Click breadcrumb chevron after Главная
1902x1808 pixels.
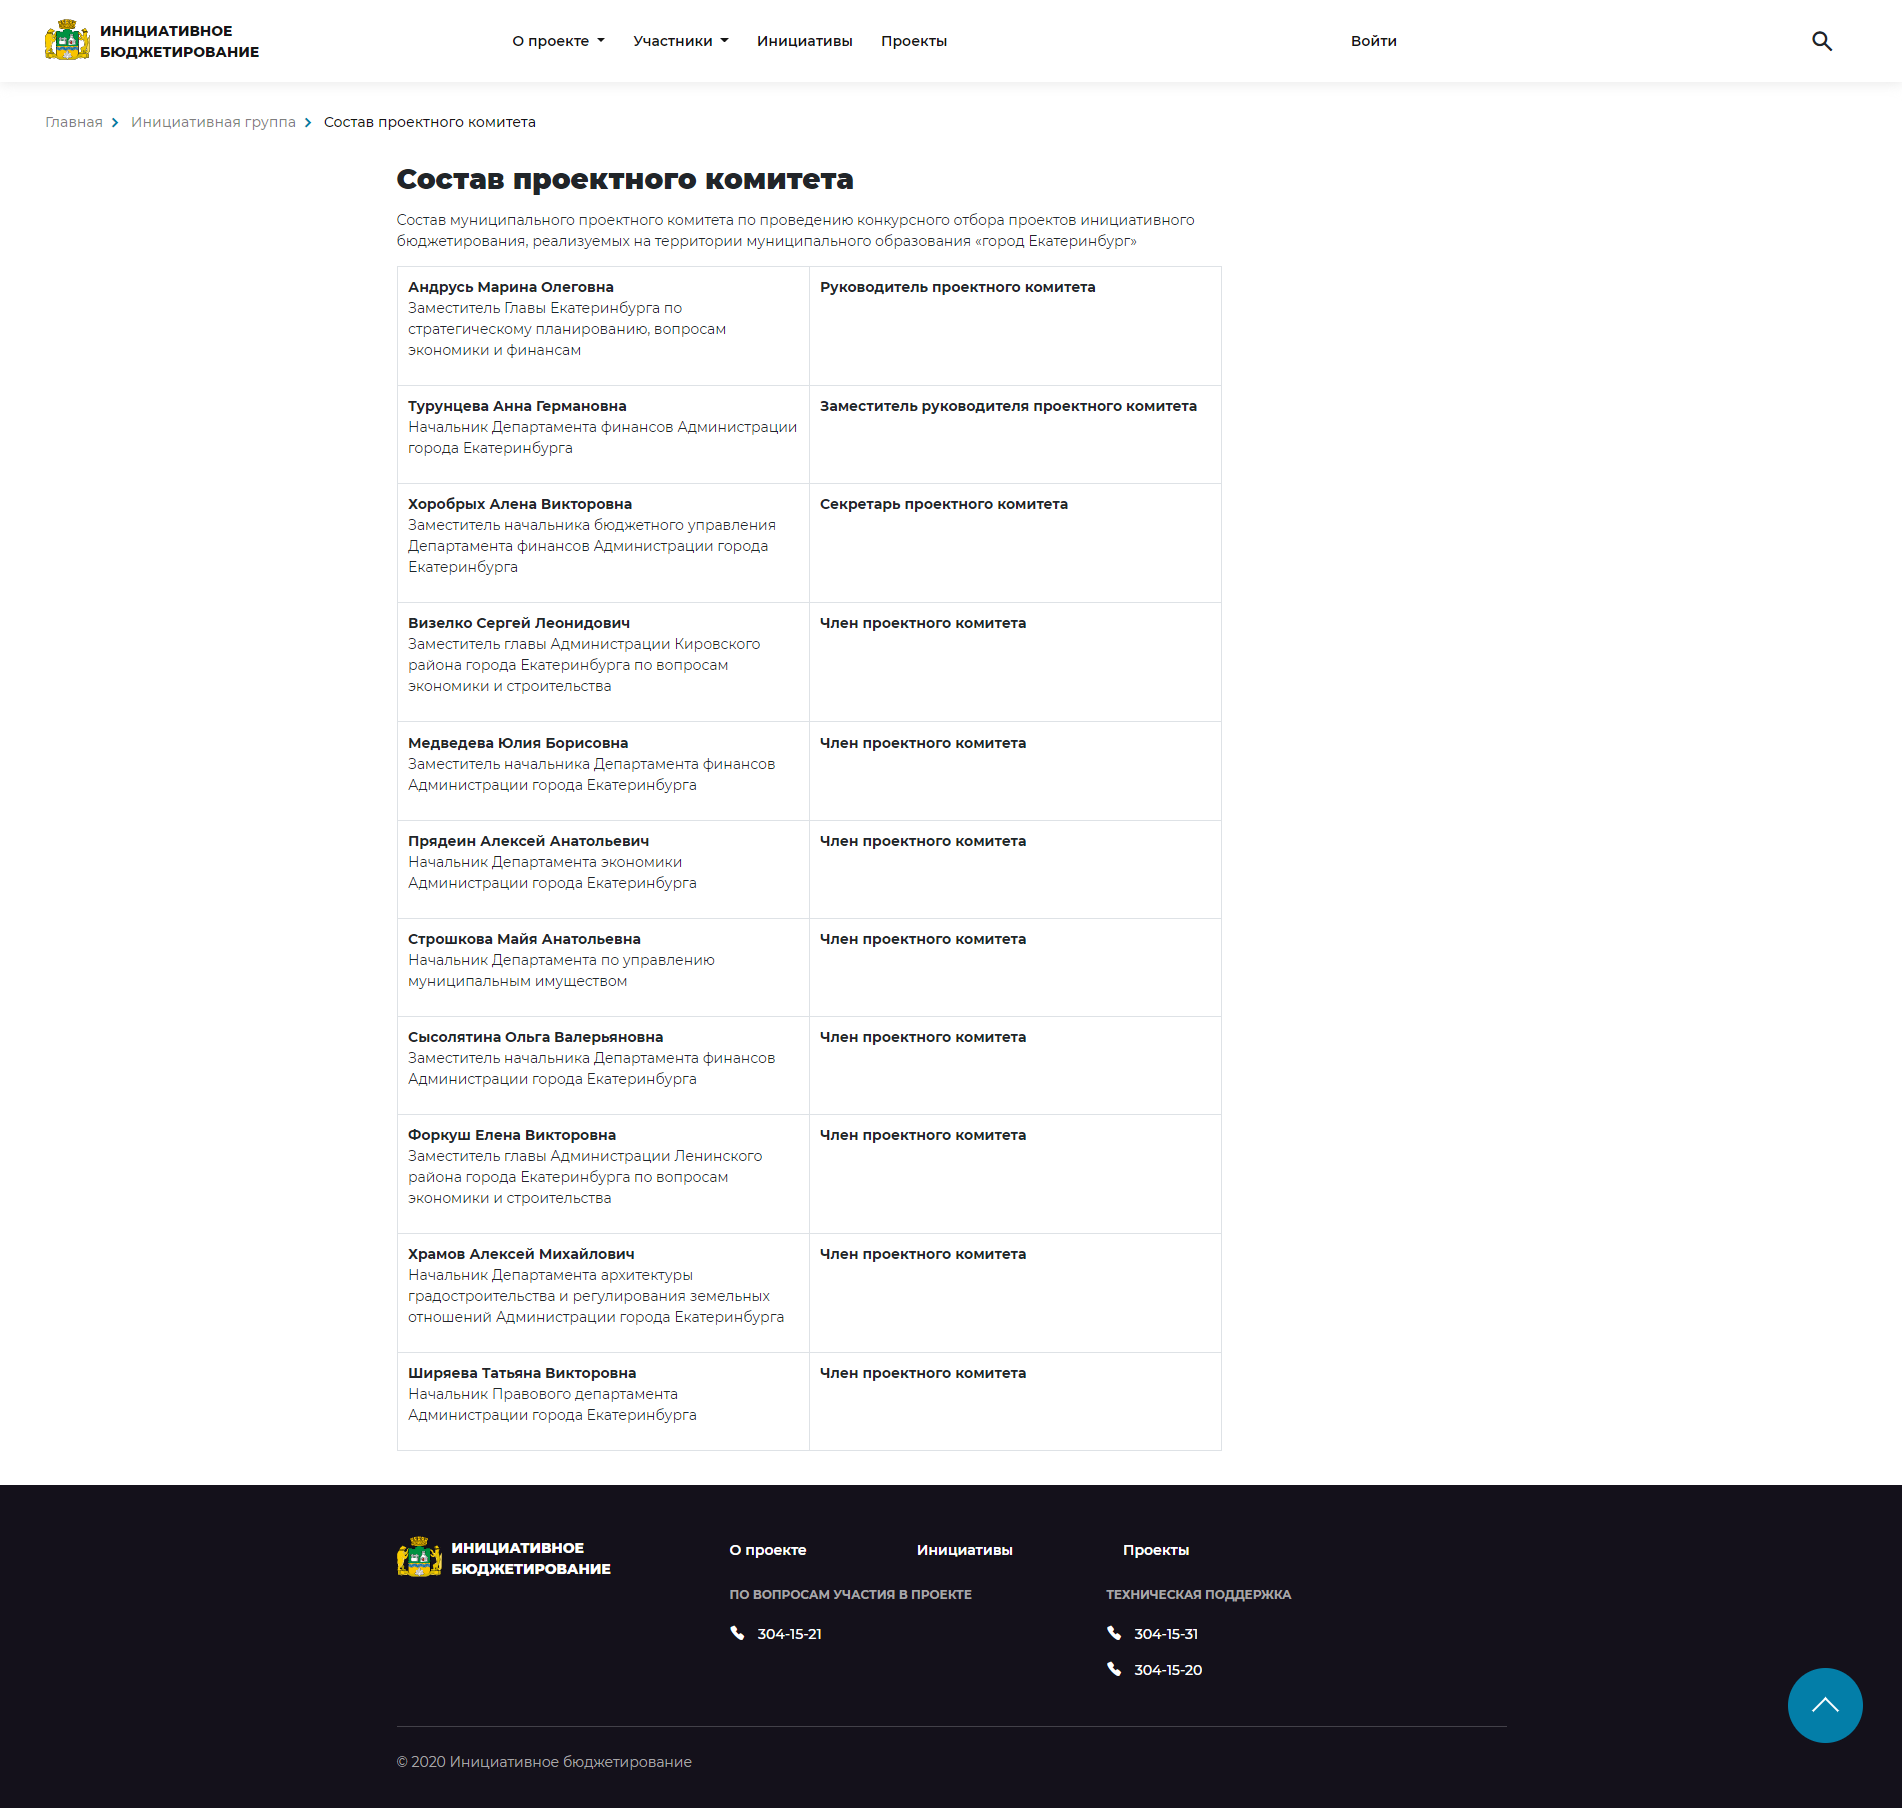[116, 123]
